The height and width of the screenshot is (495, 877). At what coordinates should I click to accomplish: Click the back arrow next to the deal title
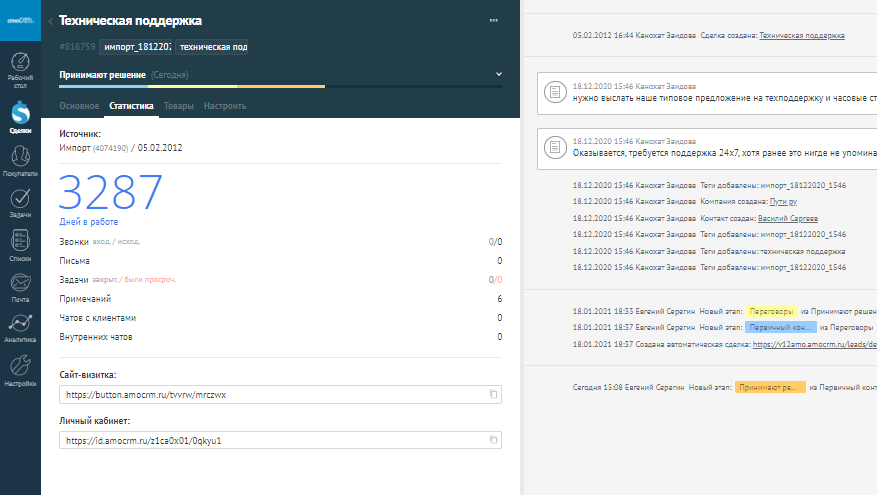pyautogui.click(x=51, y=21)
